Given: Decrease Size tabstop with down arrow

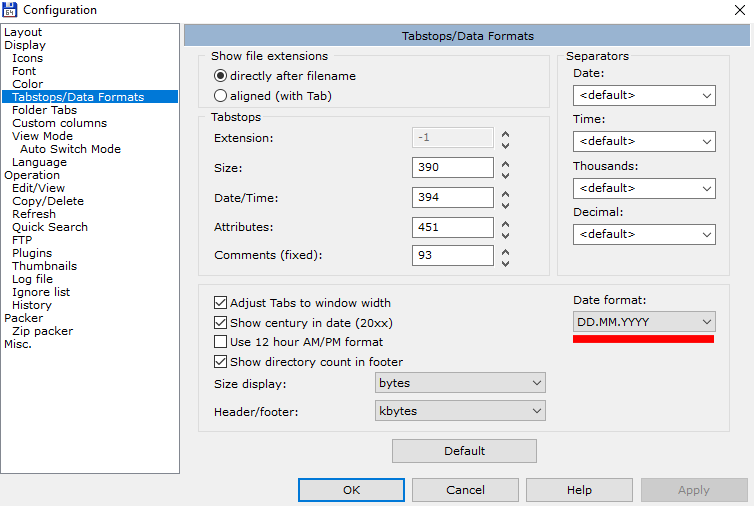Looking at the screenshot, I should pyautogui.click(x=505, y=176).
